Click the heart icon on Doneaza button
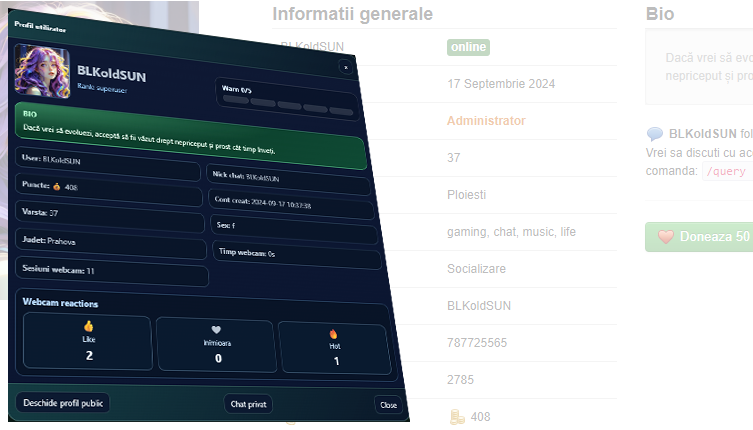The height and width of the screenshot is (430, 753). [666, 236]
